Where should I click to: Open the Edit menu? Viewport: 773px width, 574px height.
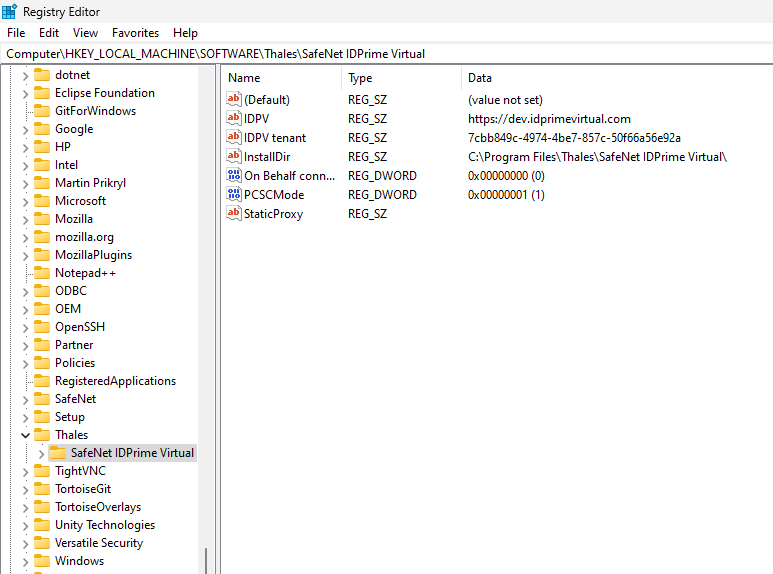coord(49,33)
